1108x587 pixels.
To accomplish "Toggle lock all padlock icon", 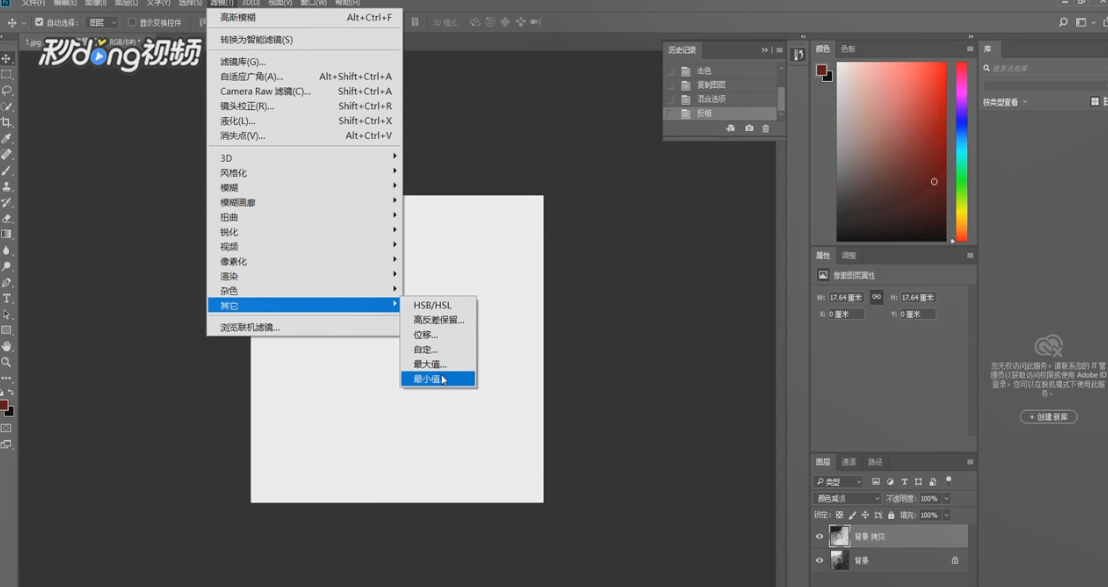I will tap(891, 516).
